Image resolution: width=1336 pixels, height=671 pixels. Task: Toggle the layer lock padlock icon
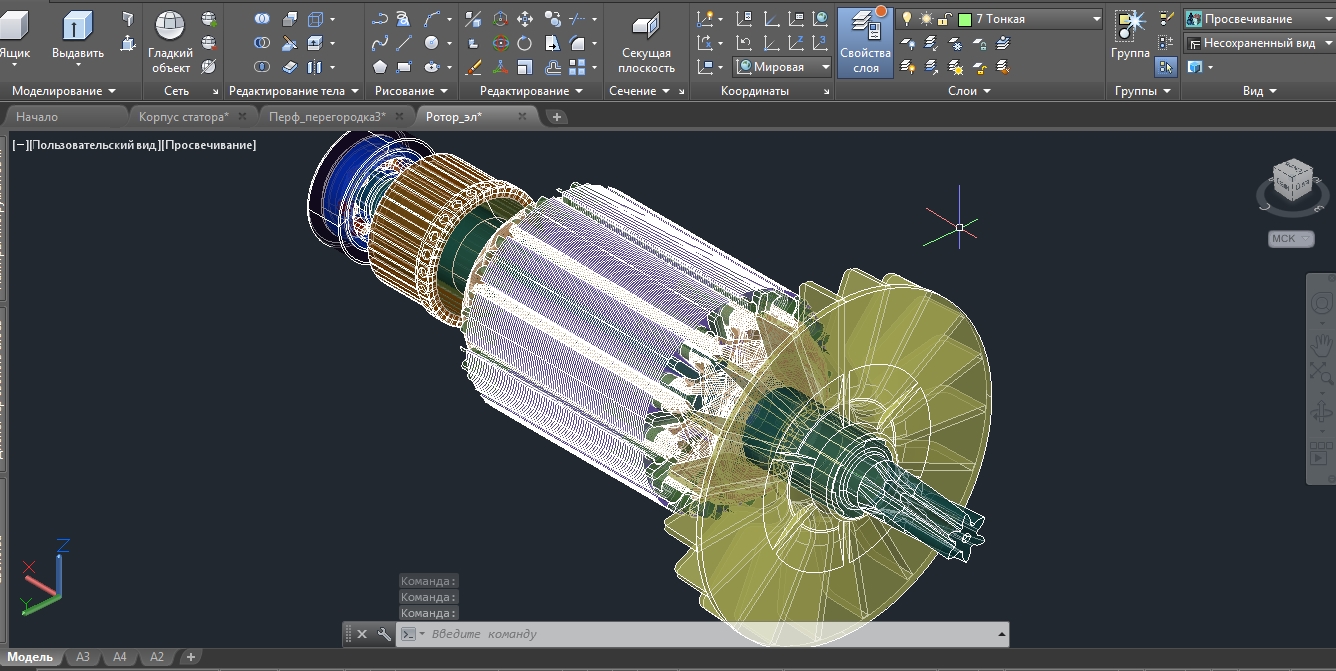(945, 19)
